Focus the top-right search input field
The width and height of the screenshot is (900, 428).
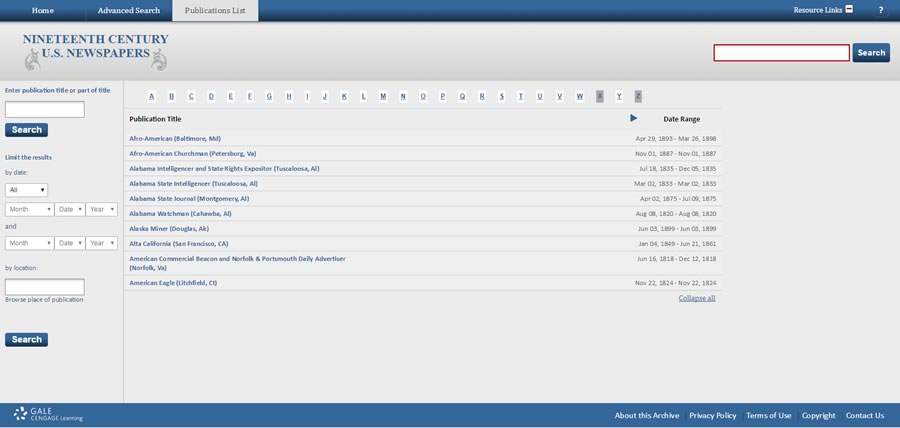[x=781, y=53]
